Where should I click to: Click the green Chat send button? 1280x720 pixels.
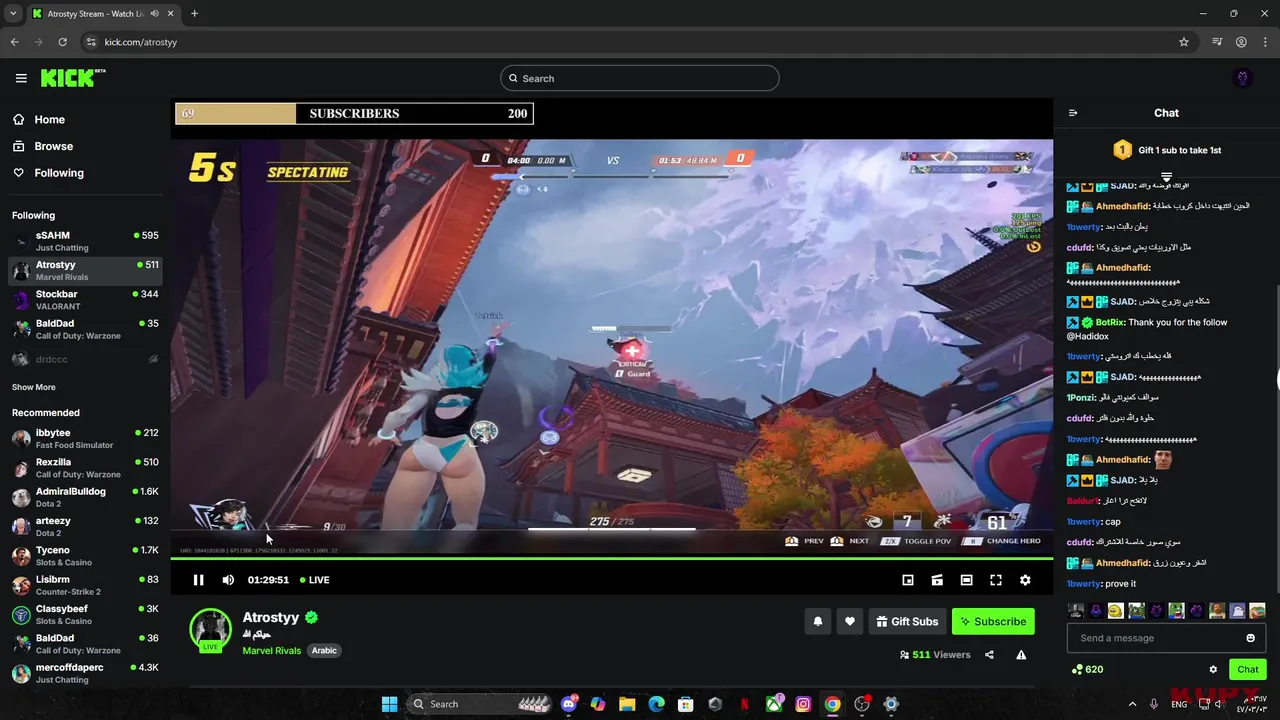pyautogui.click(x=1248, y=669)
